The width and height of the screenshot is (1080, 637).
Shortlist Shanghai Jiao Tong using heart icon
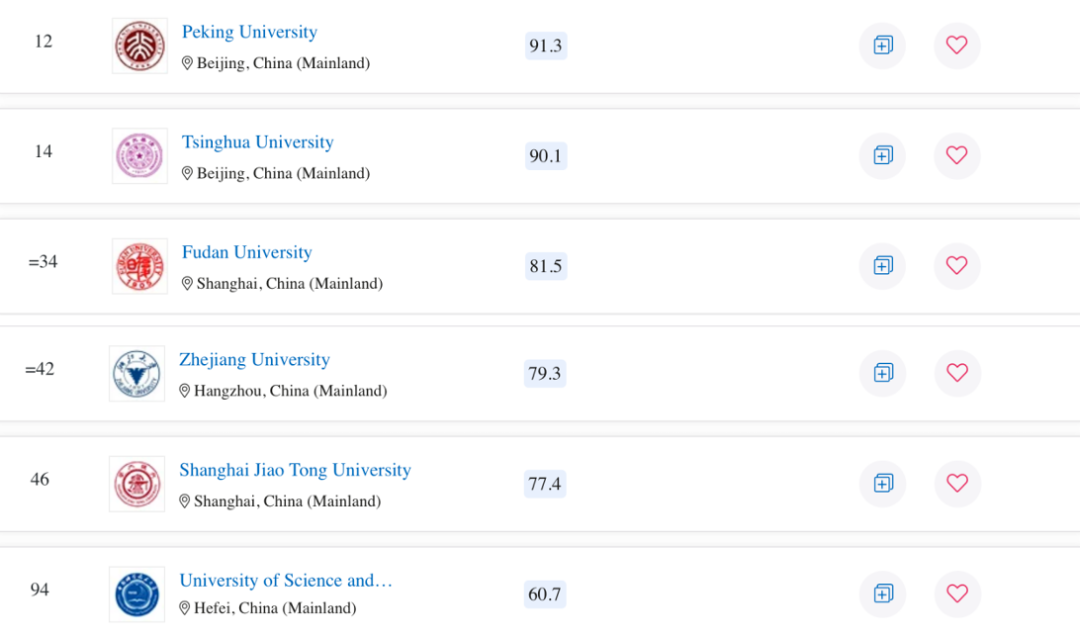click(957, 483)
